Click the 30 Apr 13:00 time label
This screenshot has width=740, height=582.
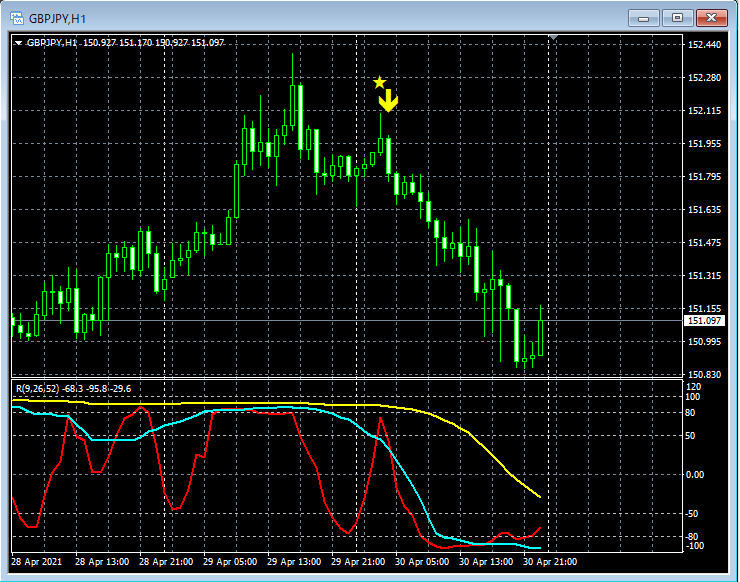point(486,562)
